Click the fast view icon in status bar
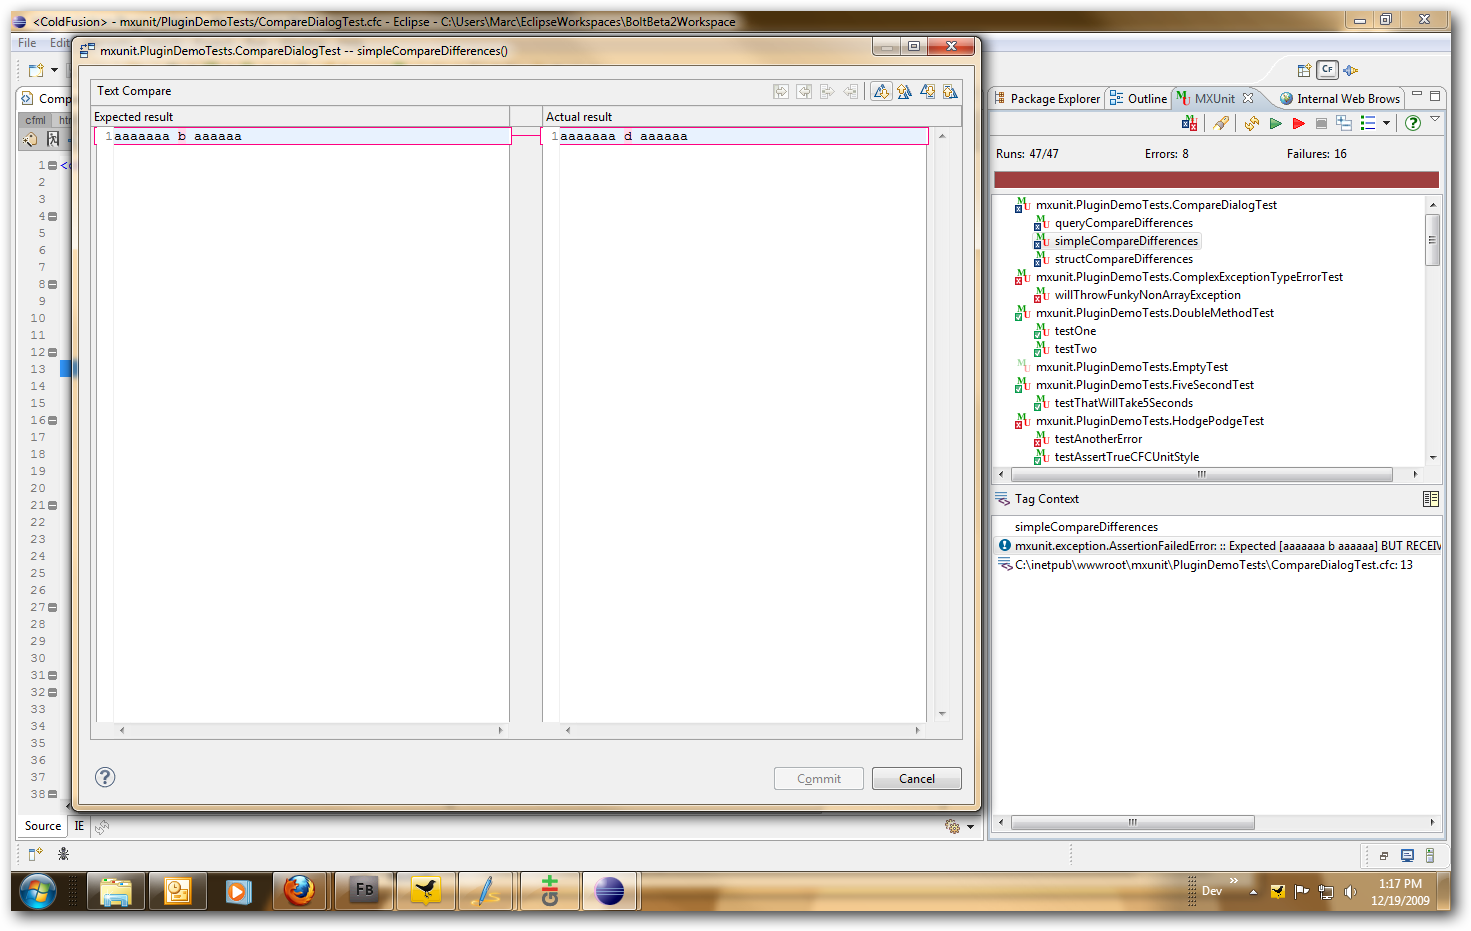 point(36,854)
